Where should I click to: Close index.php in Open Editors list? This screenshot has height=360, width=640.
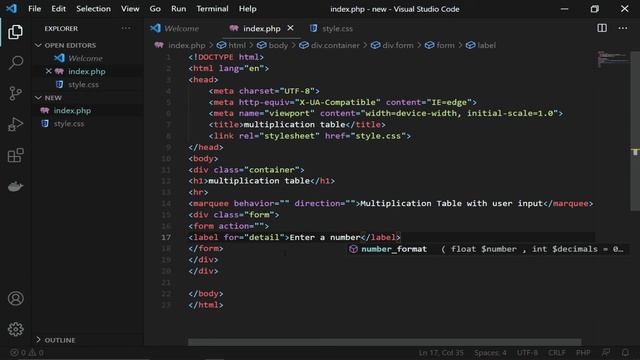[x=48, y=71]
